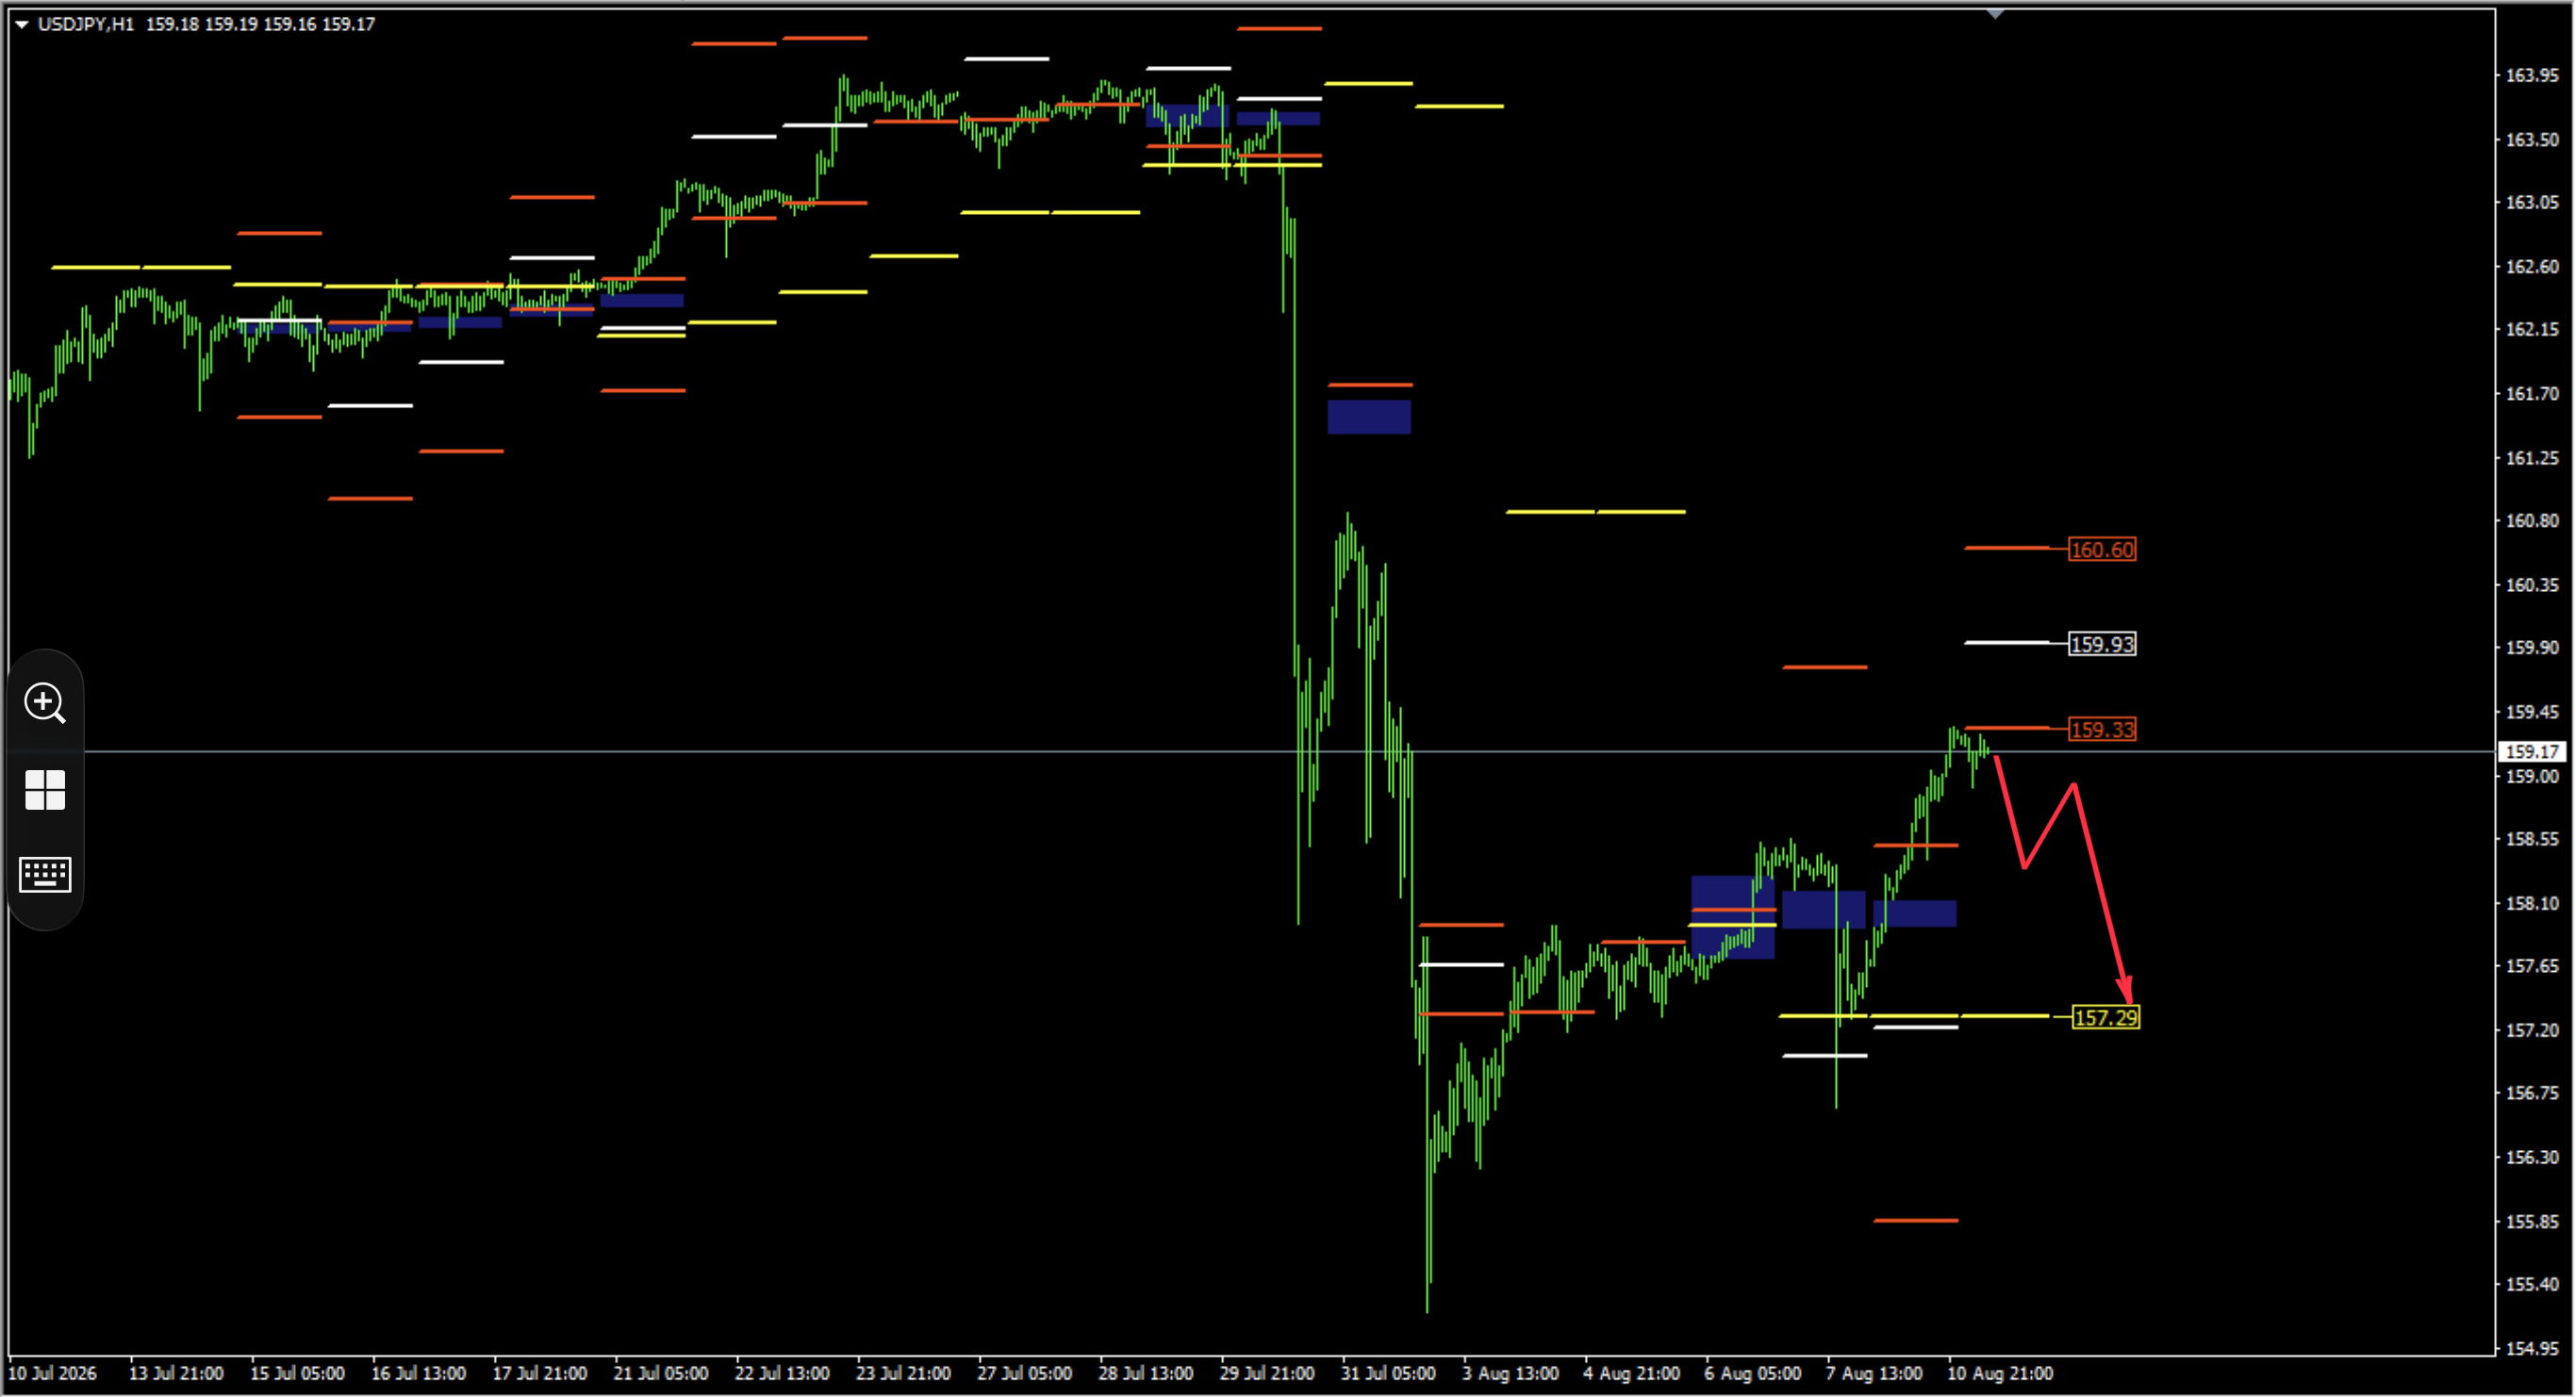Screen dimensions: 2576x1397
Task: Open the four-tile grid layout icon
Action: coord(45,790)
